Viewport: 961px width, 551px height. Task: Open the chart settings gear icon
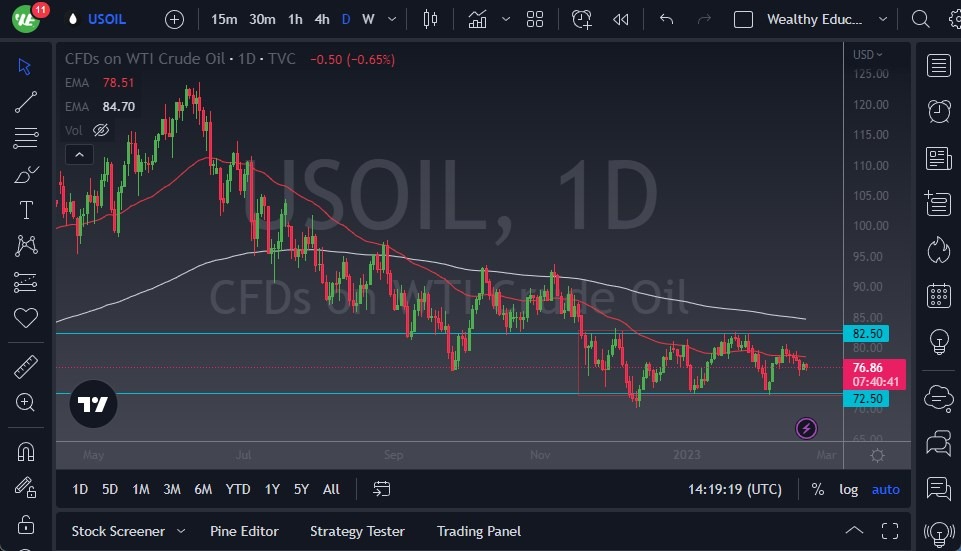click(877, 455)
